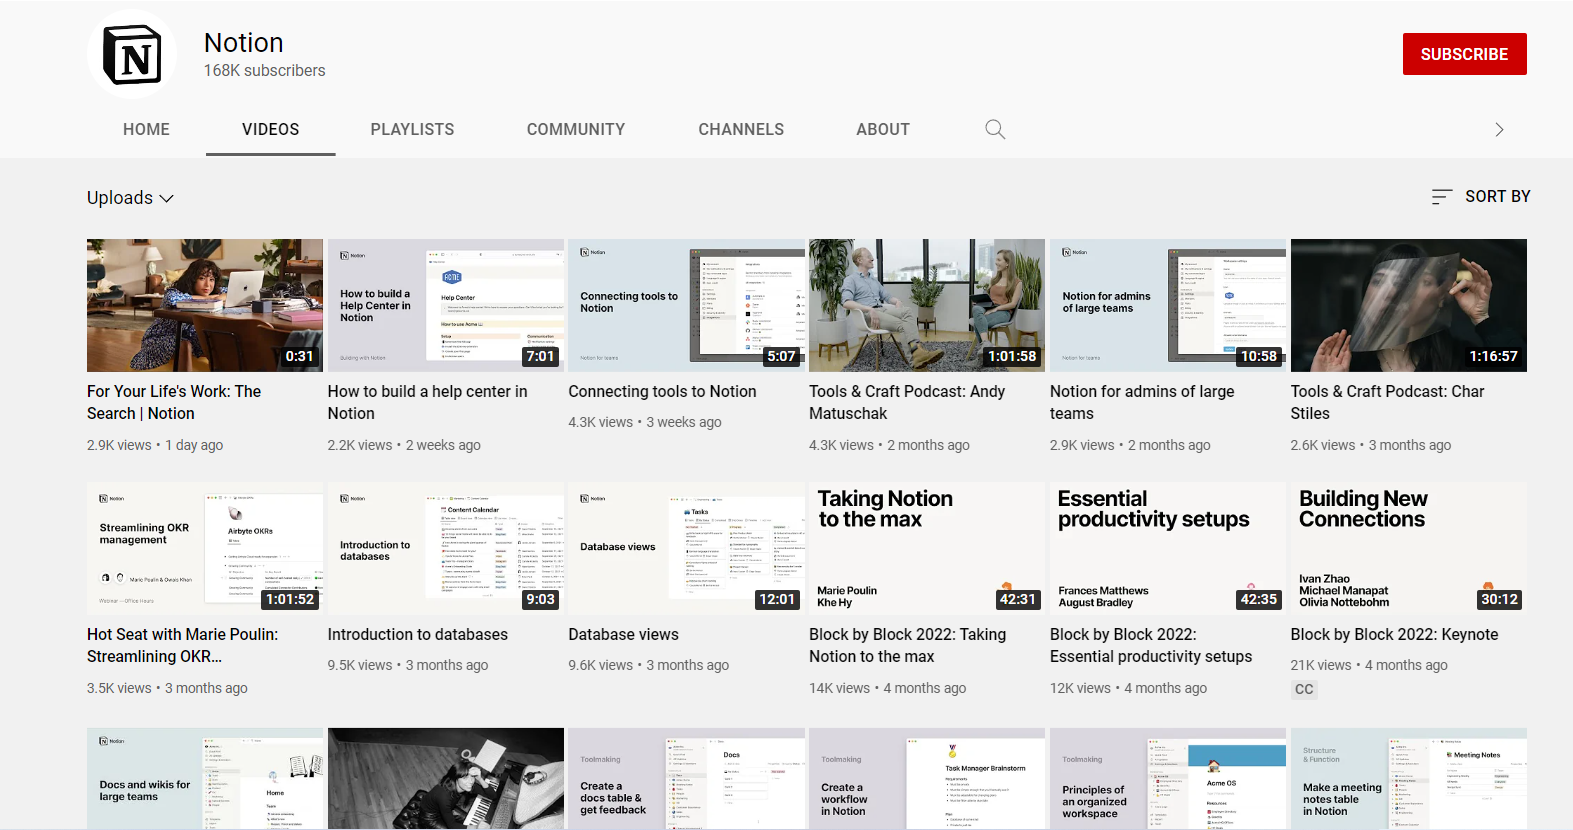Screen dimensions: 1573x830
Task: Go to the Playlists tab
Action: (412, 129)
